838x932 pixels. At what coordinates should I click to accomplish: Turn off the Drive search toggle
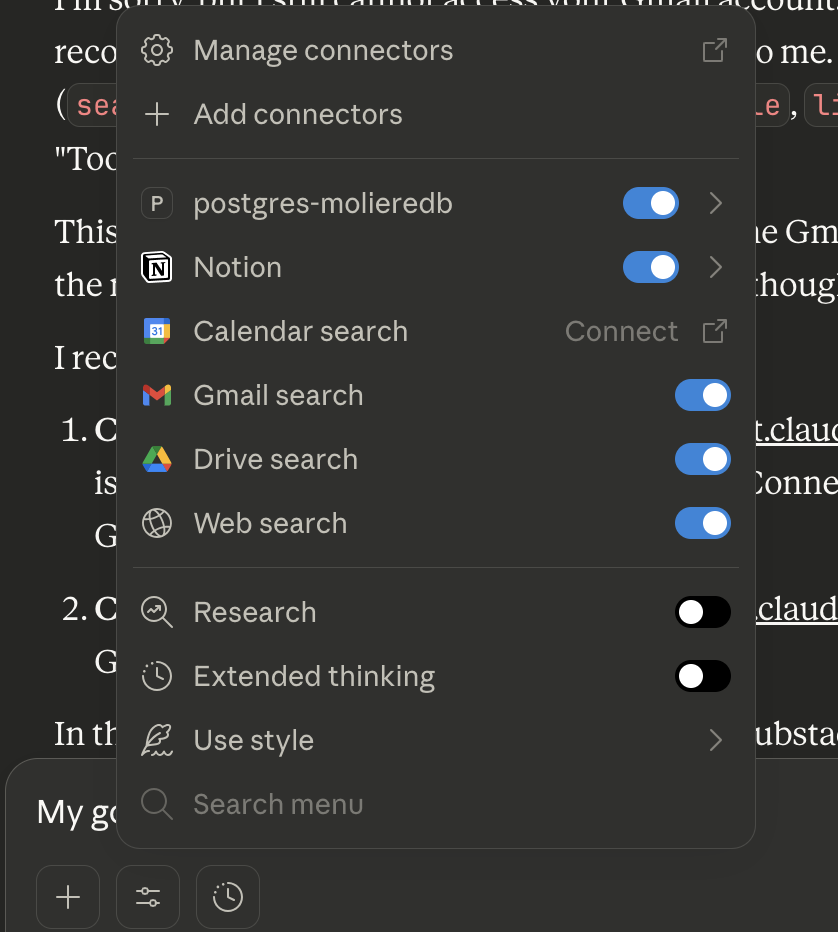click(702, 460)
